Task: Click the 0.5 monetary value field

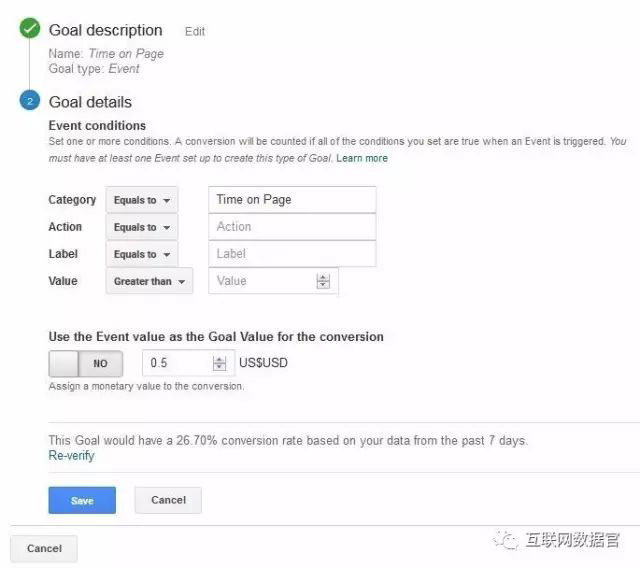Action: [x=177, y=363]
